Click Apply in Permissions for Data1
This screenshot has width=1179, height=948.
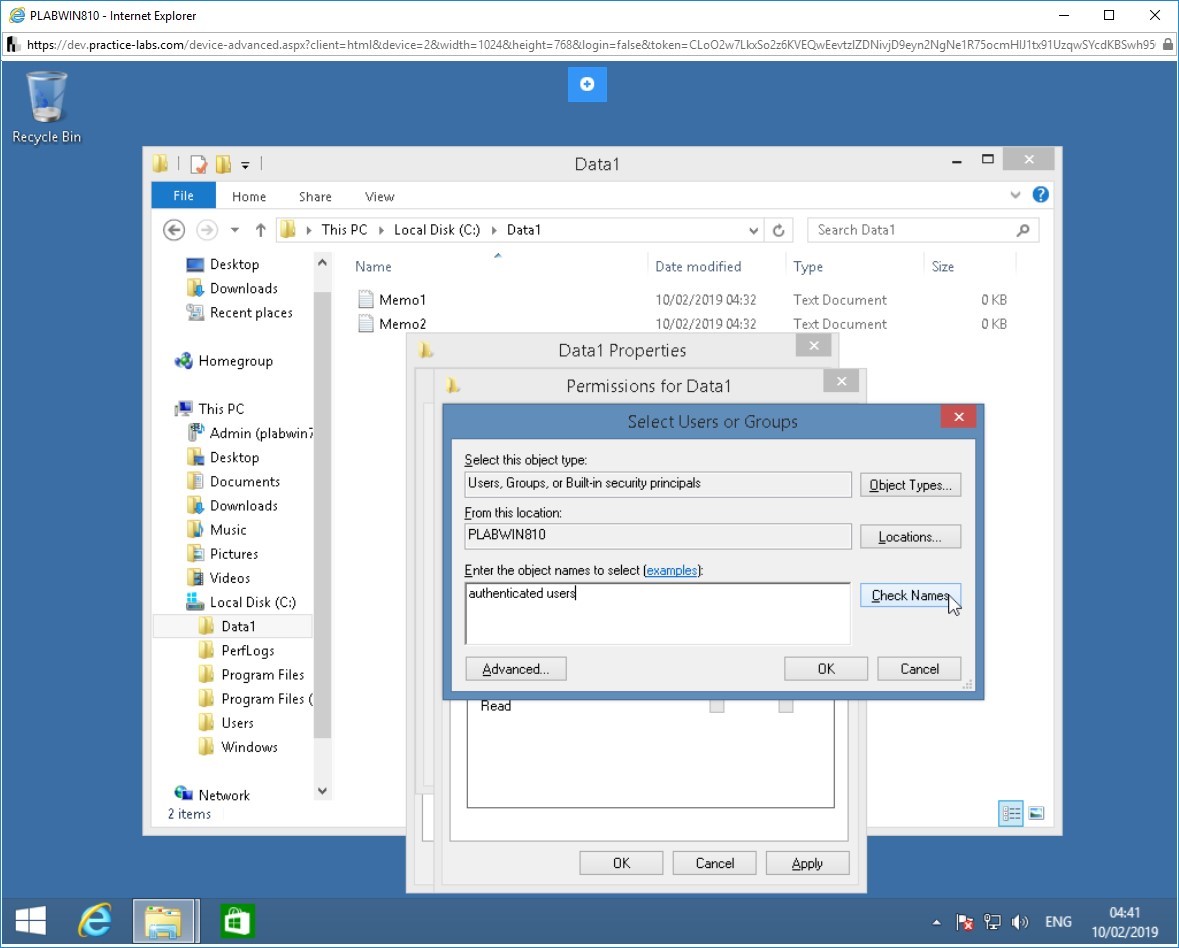click(808, 863)
